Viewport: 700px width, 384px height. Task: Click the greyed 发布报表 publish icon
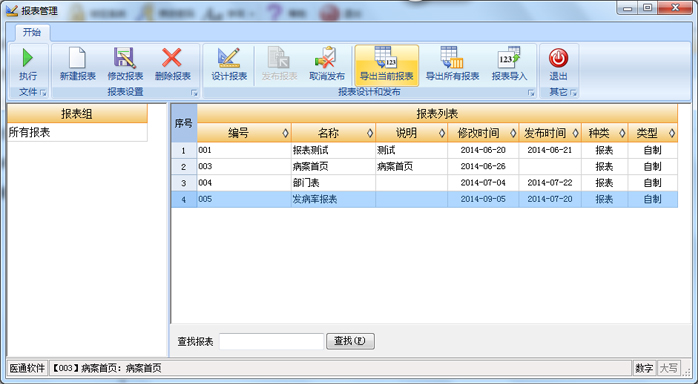(279, 58)
